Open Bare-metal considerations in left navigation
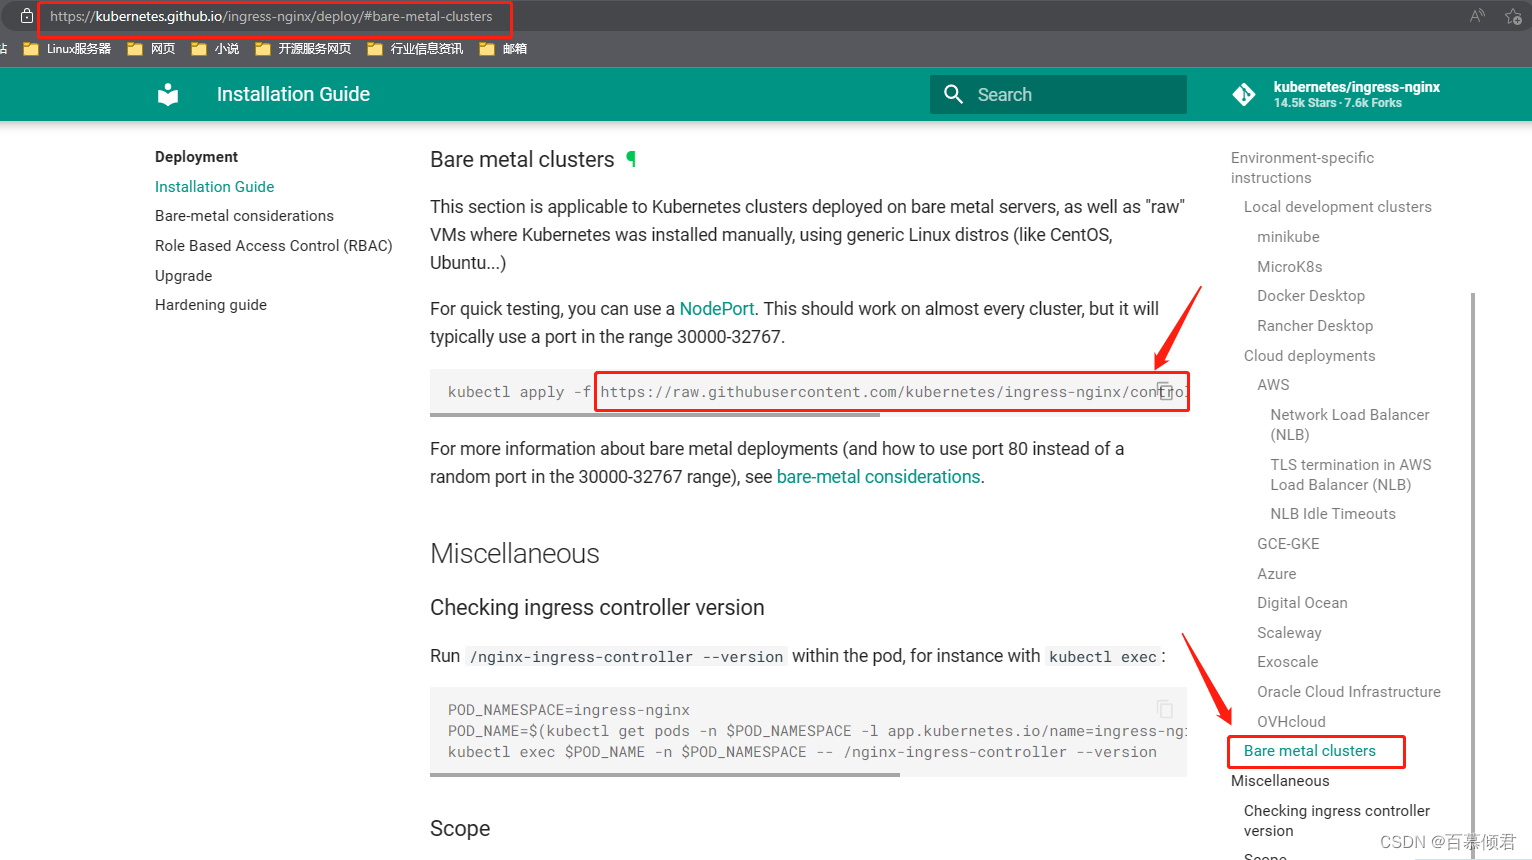 pos(244,216)
